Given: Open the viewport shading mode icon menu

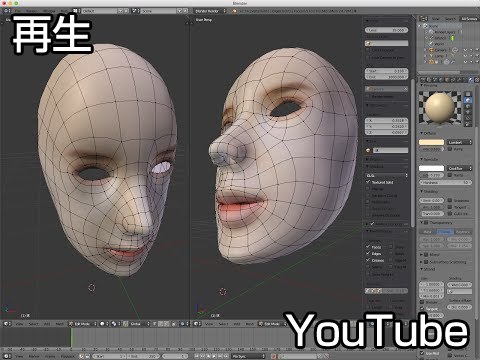Looking at the screenshot, I should 102,324.
